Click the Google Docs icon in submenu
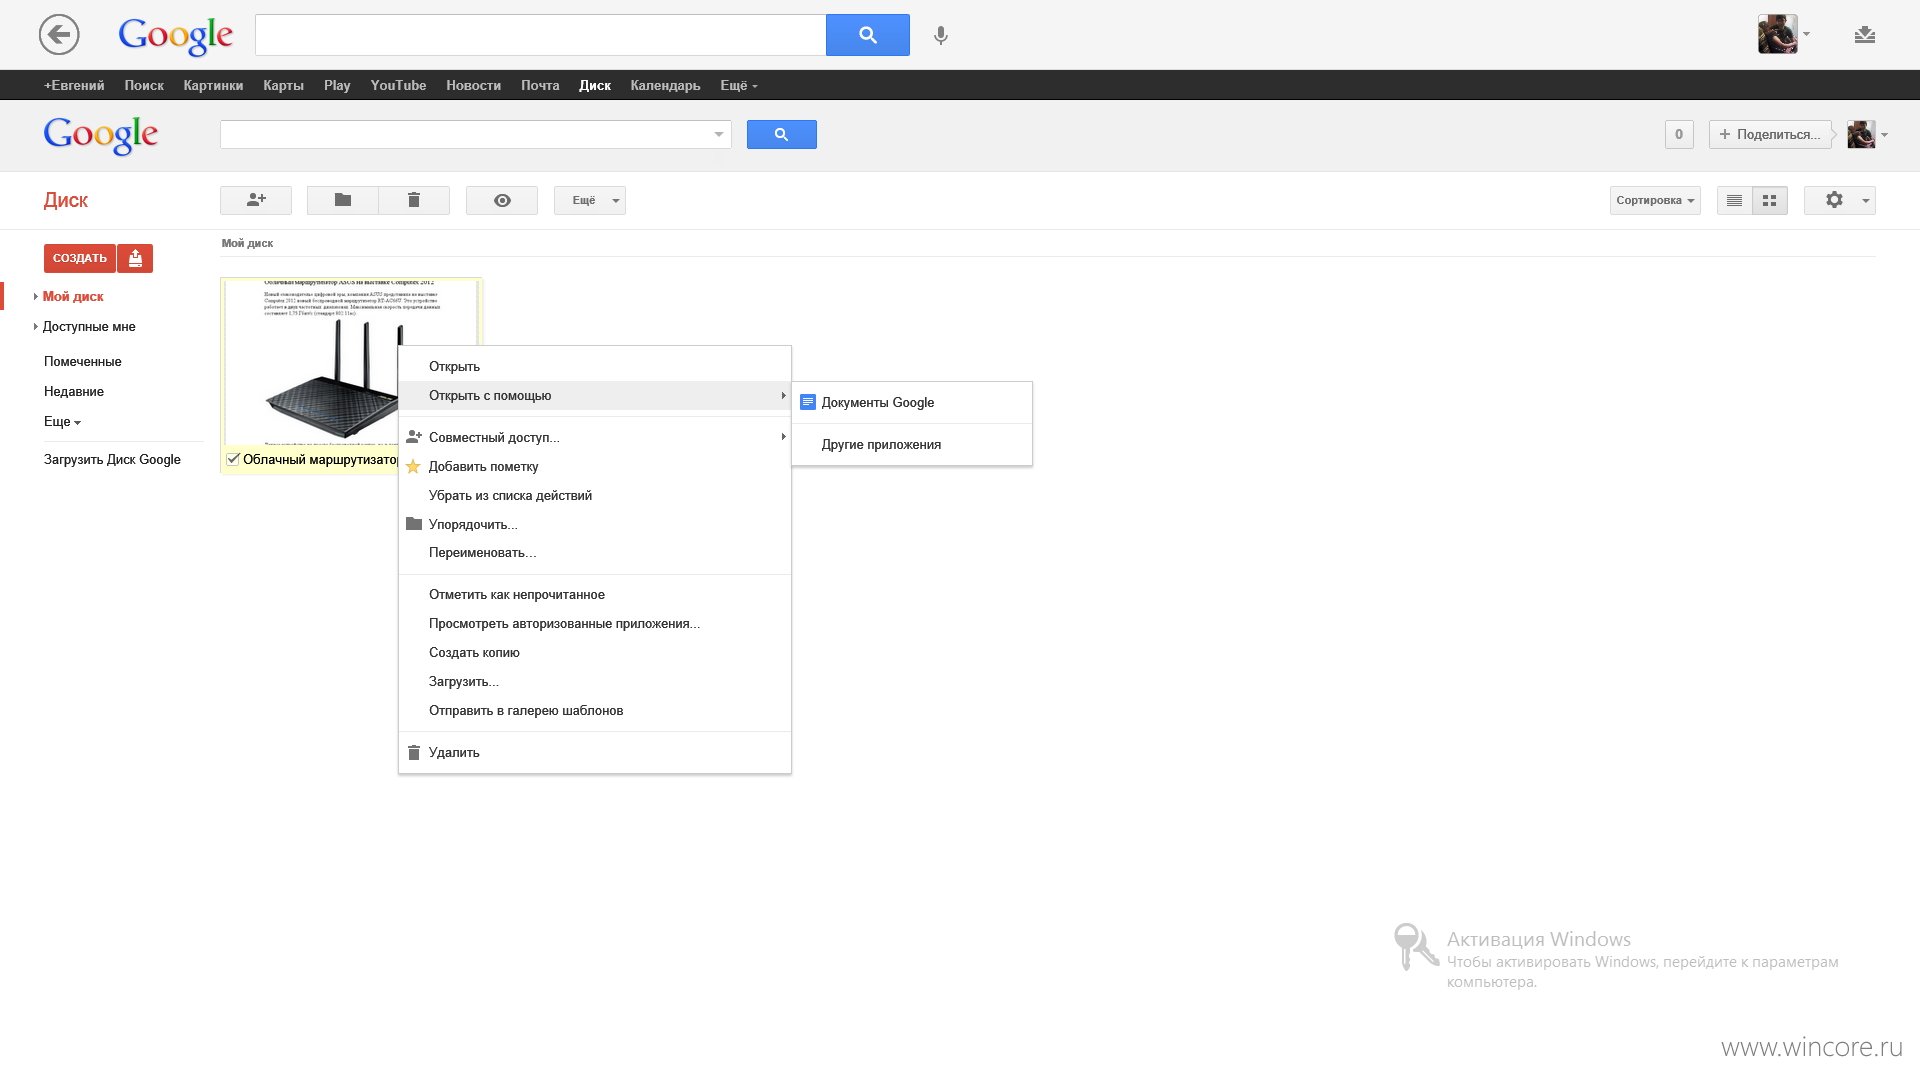This screenshot has width=1920, height=1080. click(x=808, y=402)
